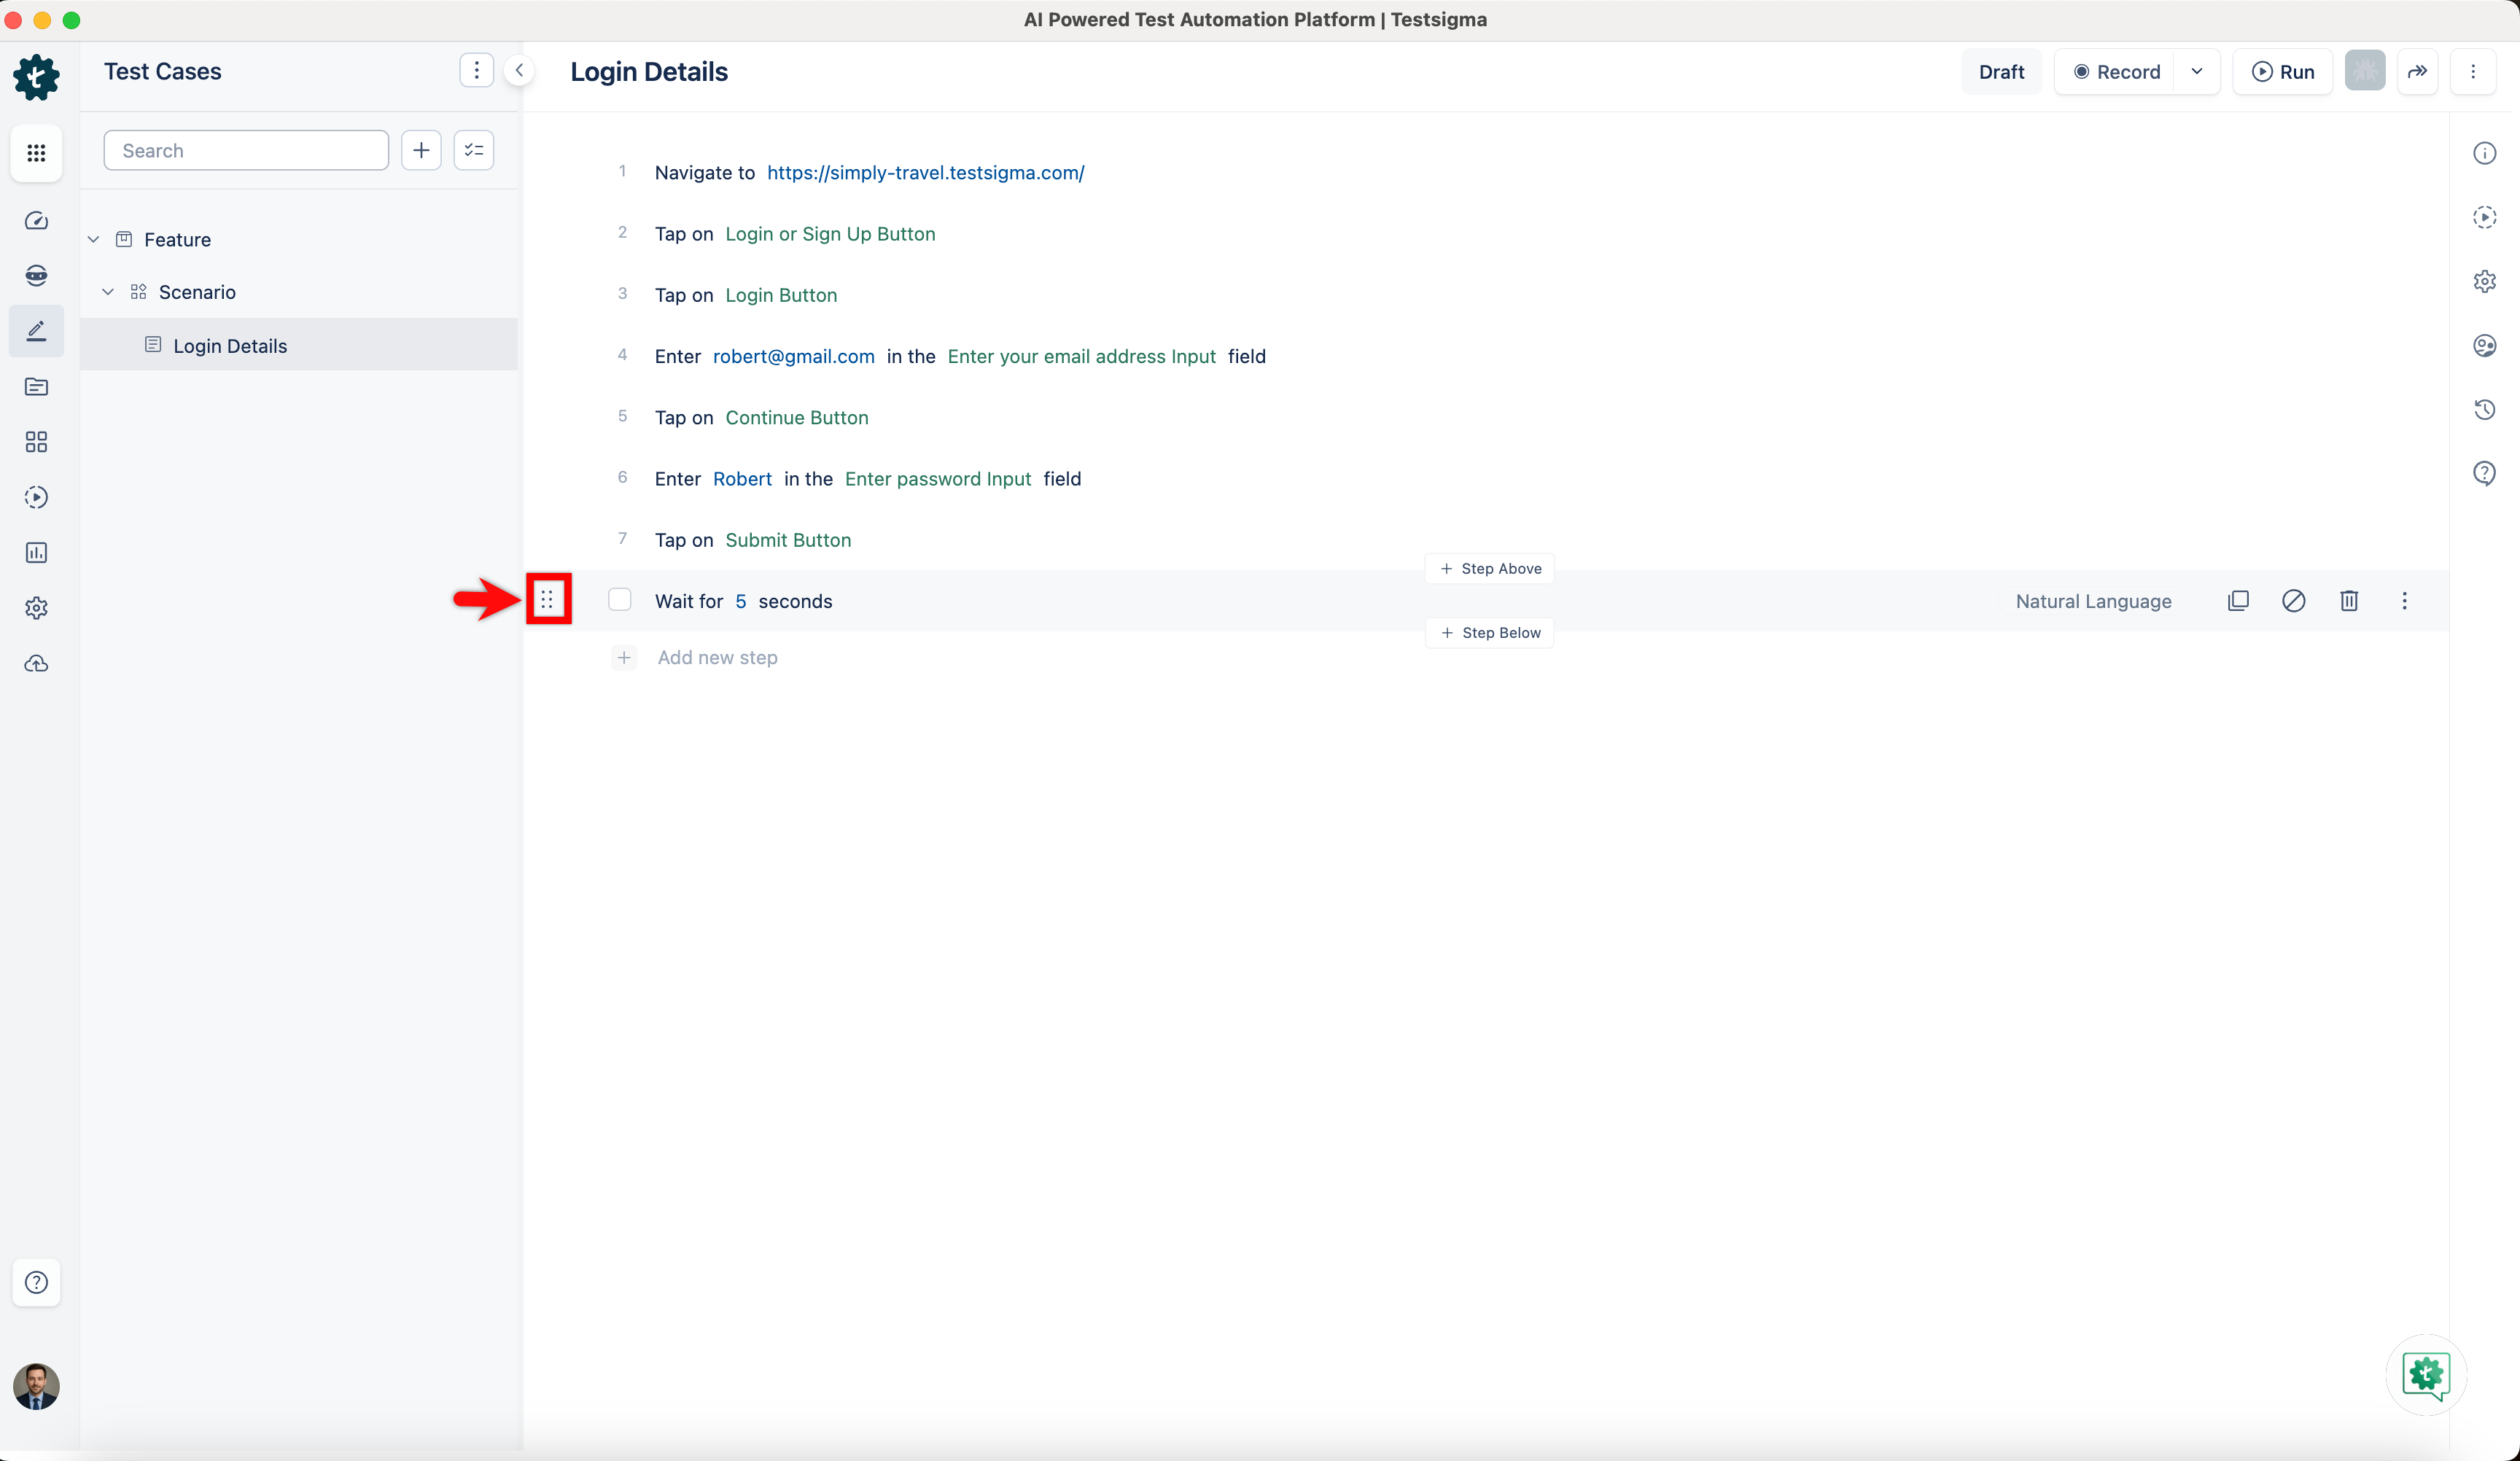
Task: Open the folder card icon in left sidebar
Action: pos(36,387)
